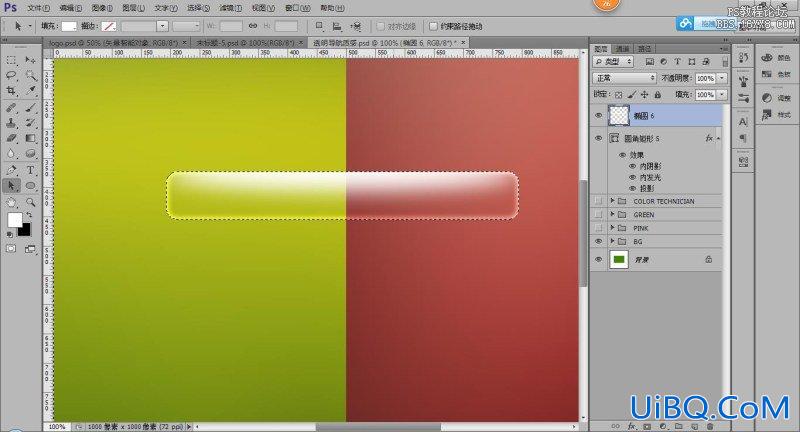Open the layer filter 类型 dropdown
Screen dimensions: 800x432
pyautogui.click(x=613, y=61)
